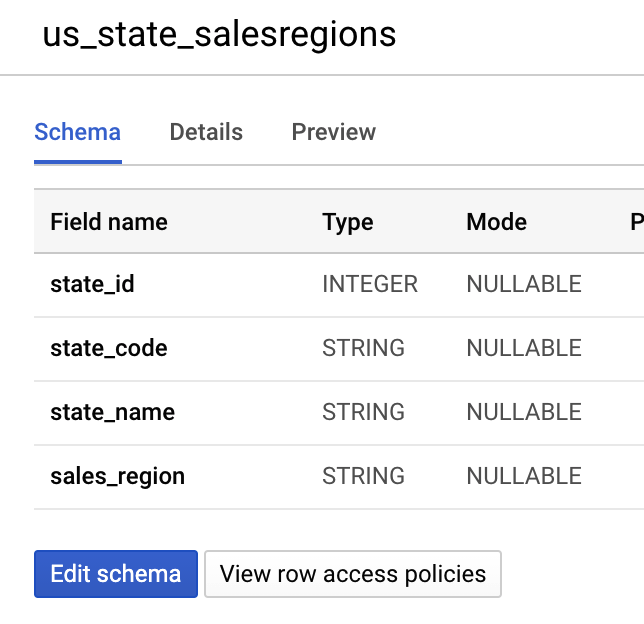Open View row access policies
The height and width of the screenshot is (624, 644).
click(352, 574)
